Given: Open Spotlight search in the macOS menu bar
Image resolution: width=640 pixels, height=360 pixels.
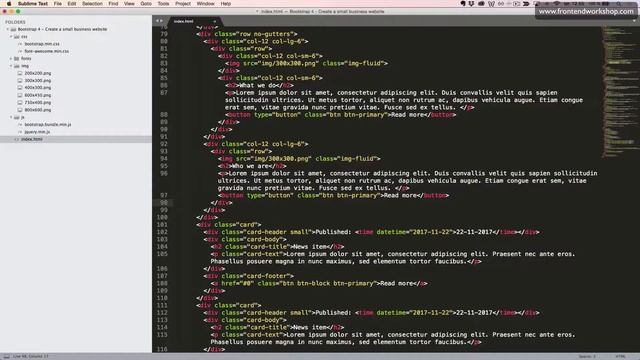Looking at the screenshot, I should pyautogui.click(x=619, y=3).
